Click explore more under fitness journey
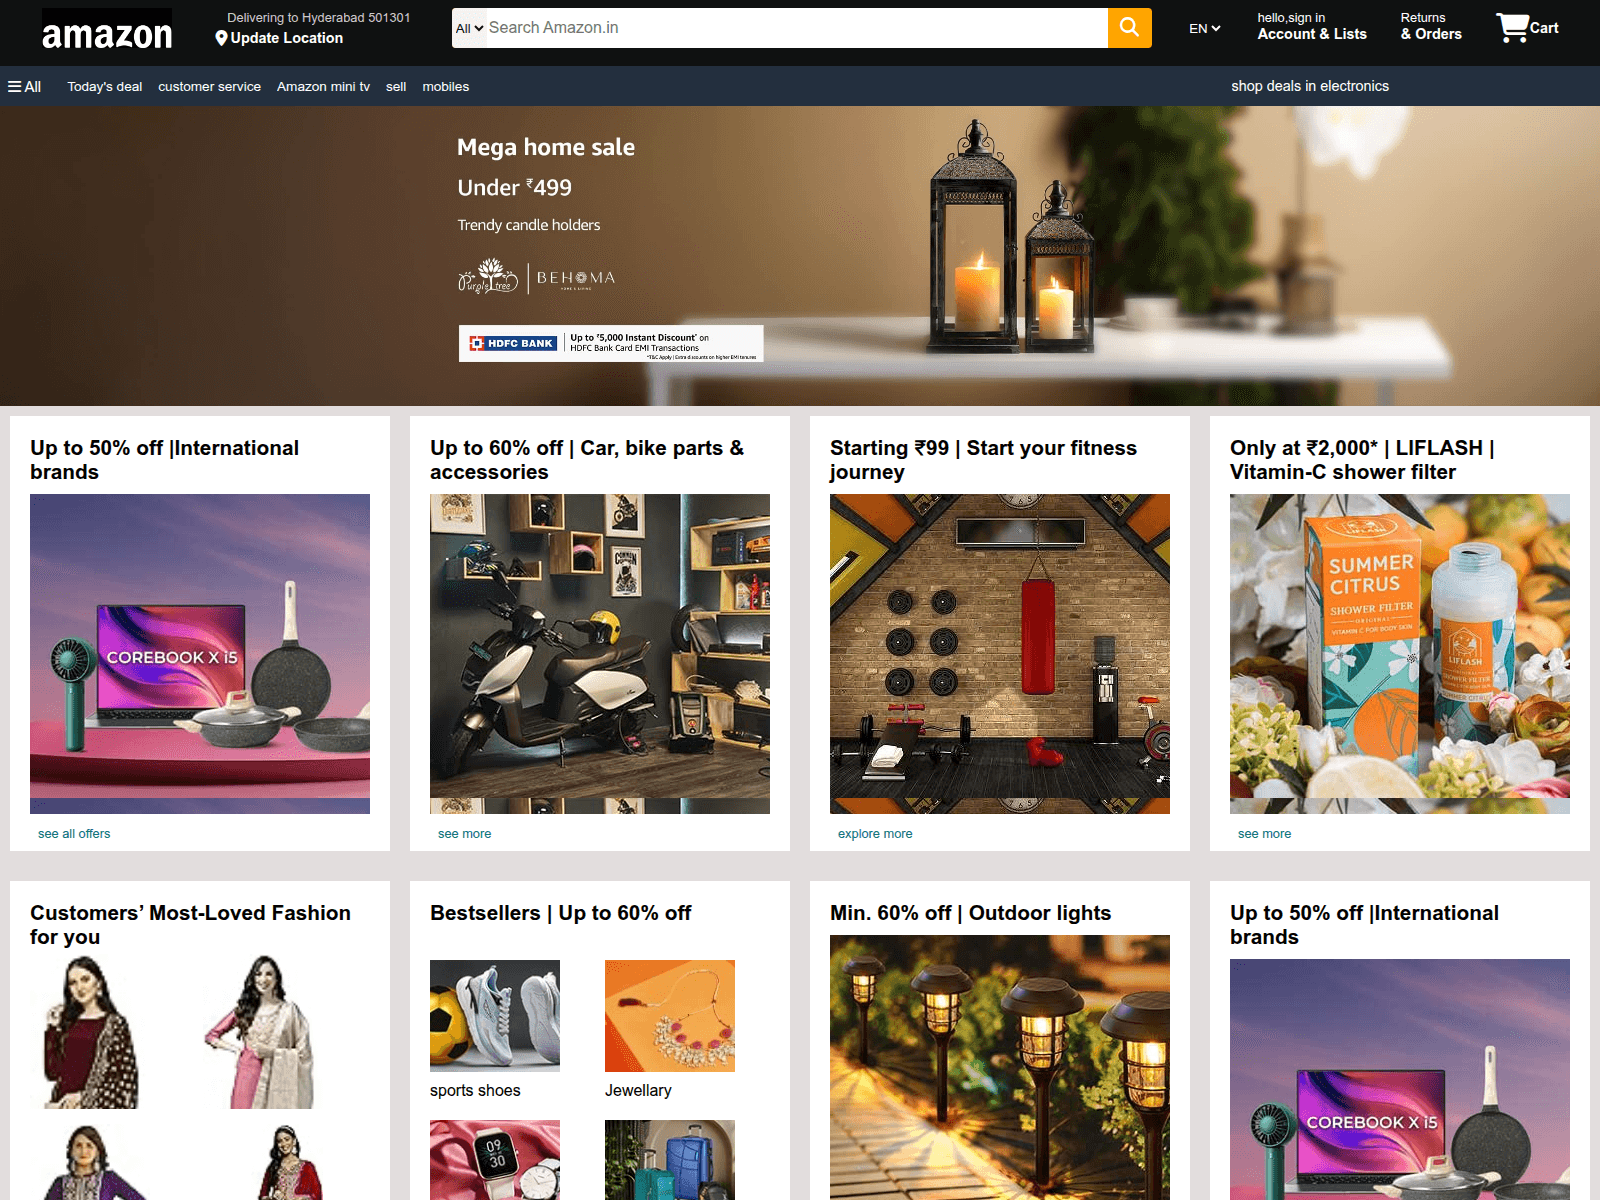Screen dimensions: 1600x1200 (x=875, y=834)
